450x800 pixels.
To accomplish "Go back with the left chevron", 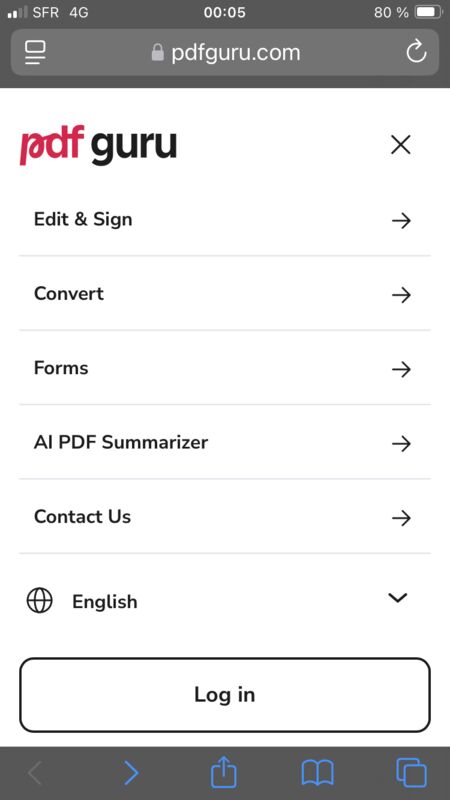I will 35,773.
